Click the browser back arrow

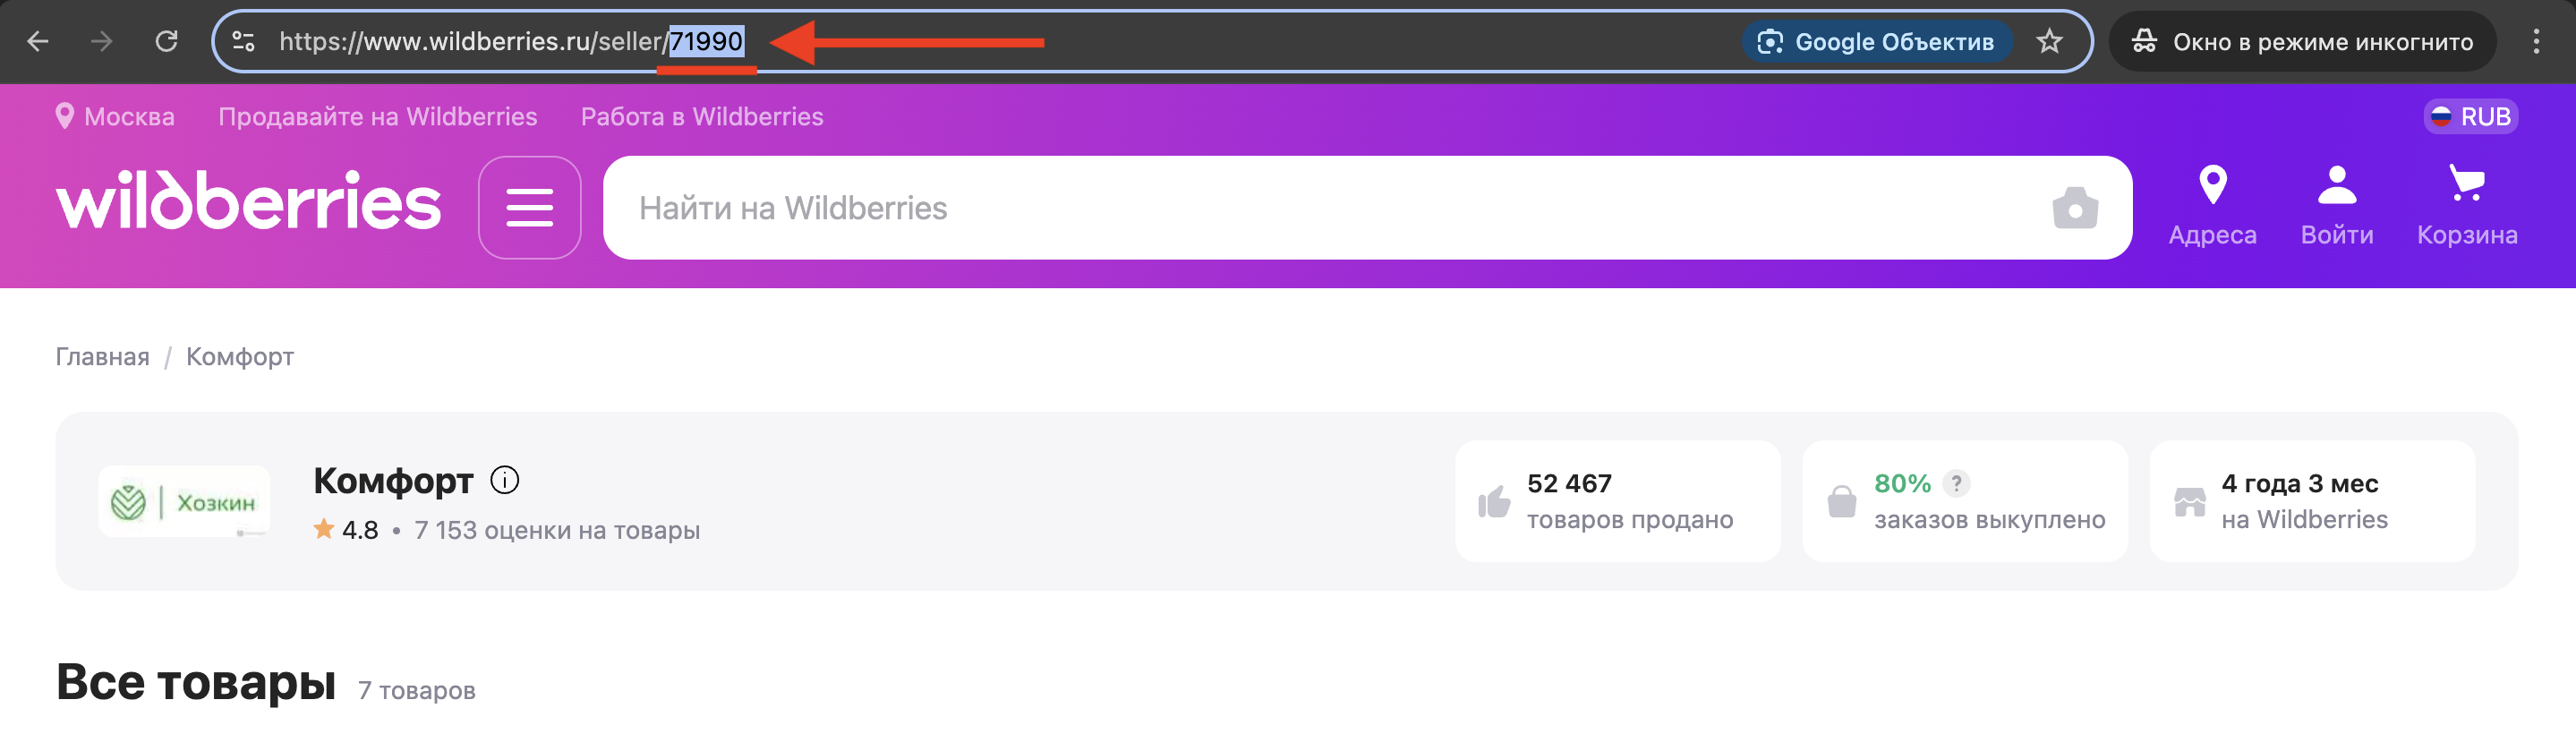tap(38, 41)
